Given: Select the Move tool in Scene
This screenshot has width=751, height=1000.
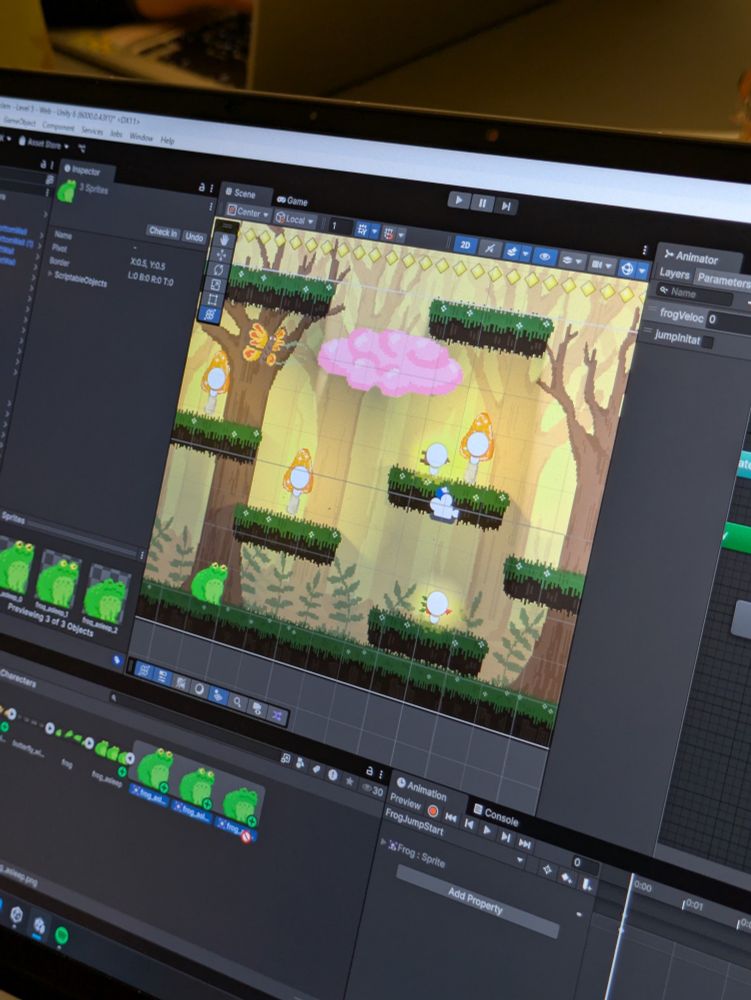Looking at the screenshot, I should click(x=222, y=254).
